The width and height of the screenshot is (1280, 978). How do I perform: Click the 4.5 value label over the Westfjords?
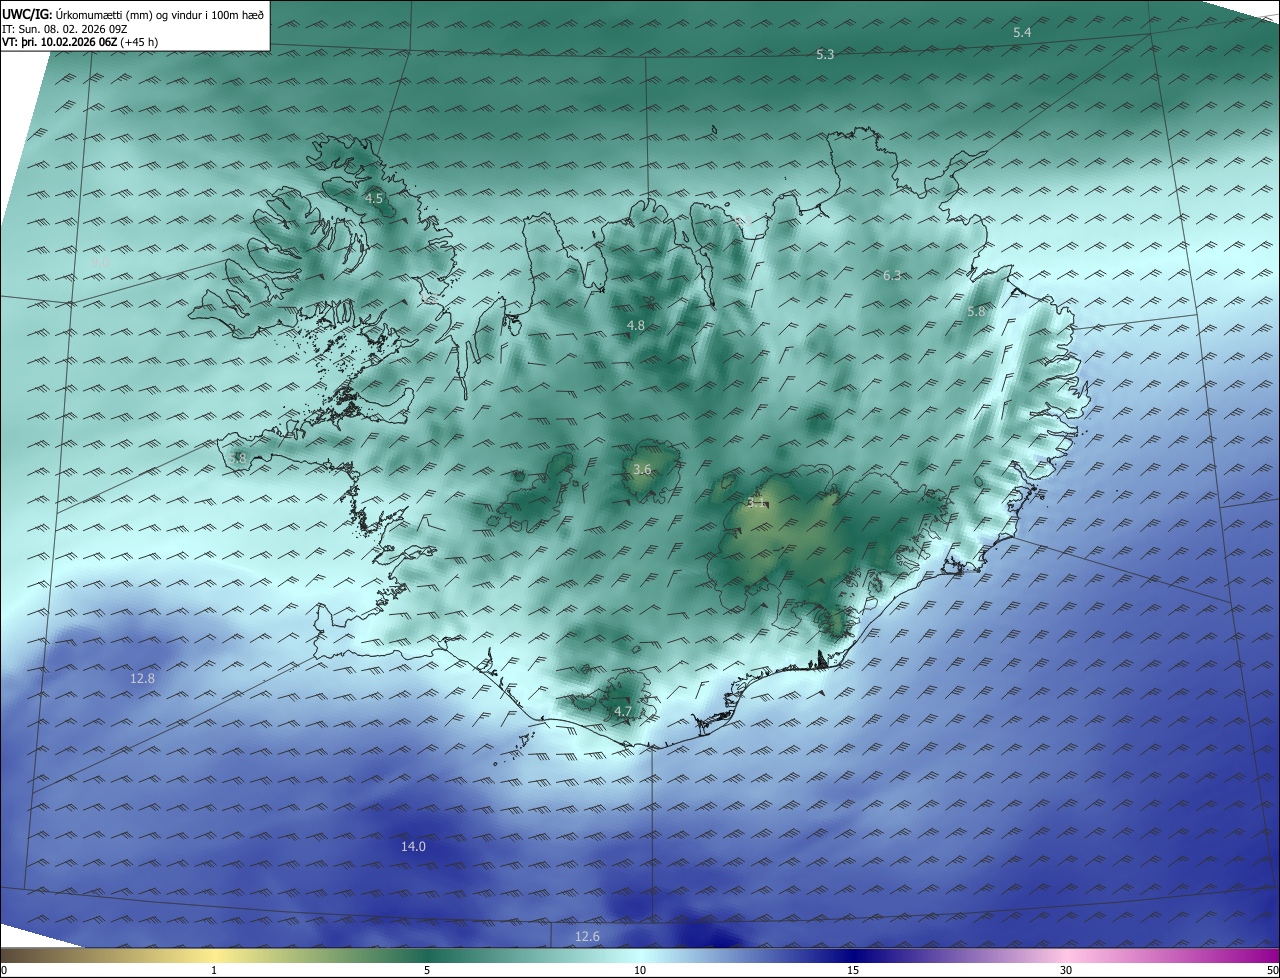pos(374,198)
